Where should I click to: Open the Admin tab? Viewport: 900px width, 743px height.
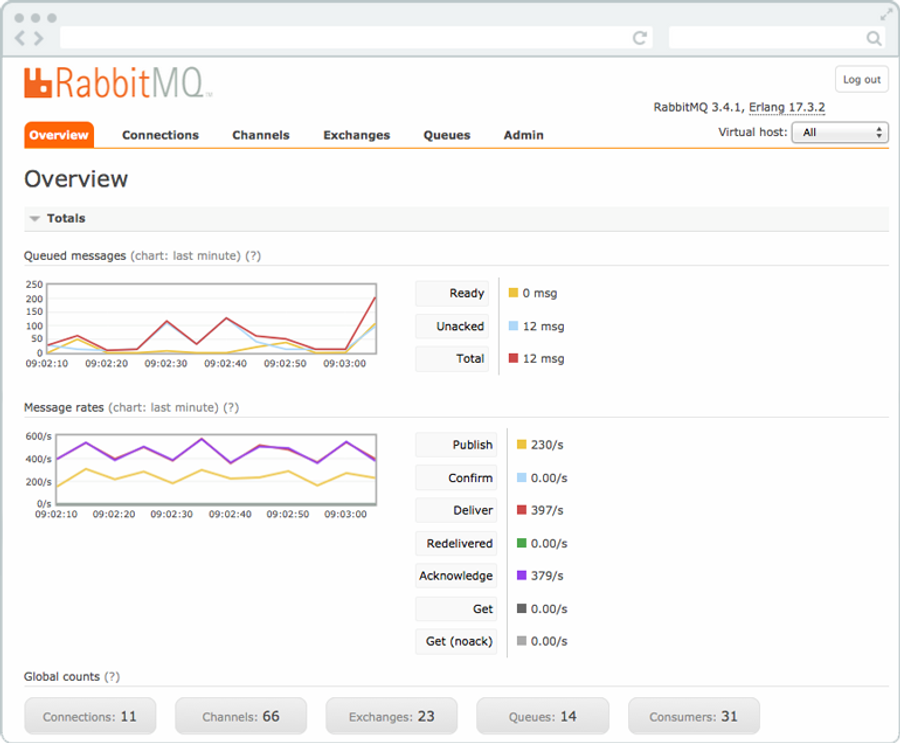(523, 135)
